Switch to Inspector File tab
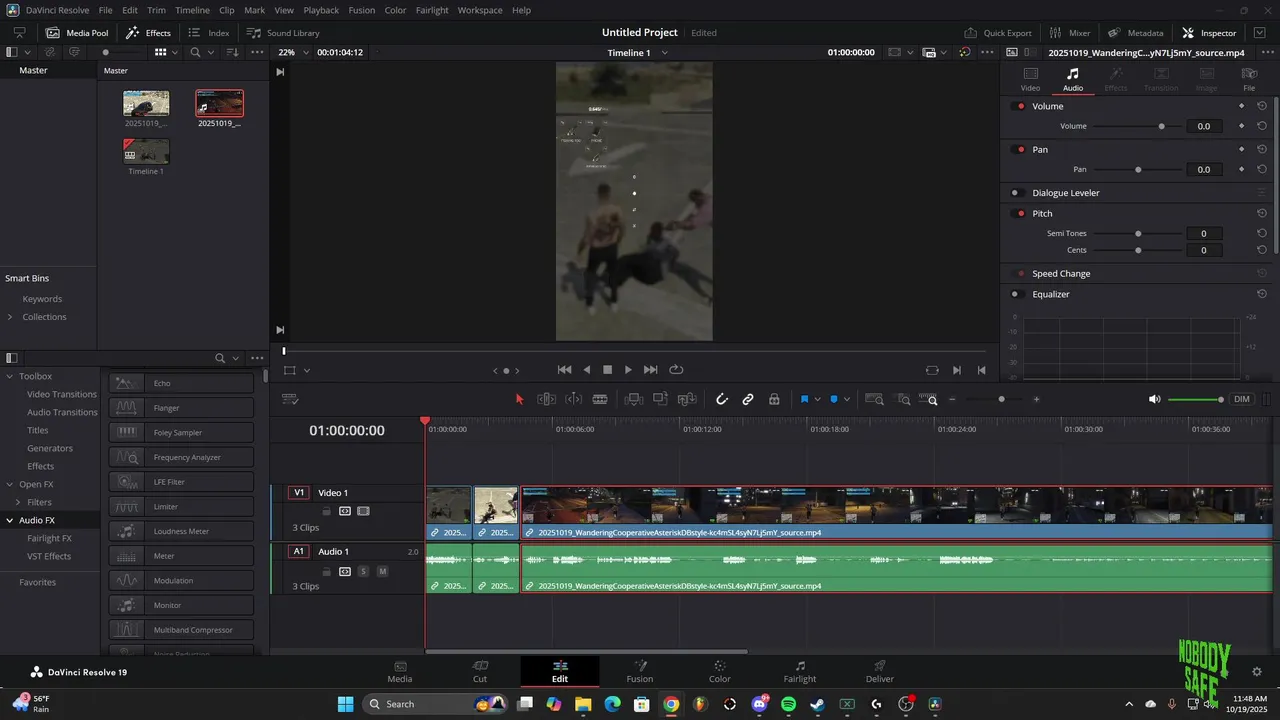 pyautogui.click(x=1249, y=79)
